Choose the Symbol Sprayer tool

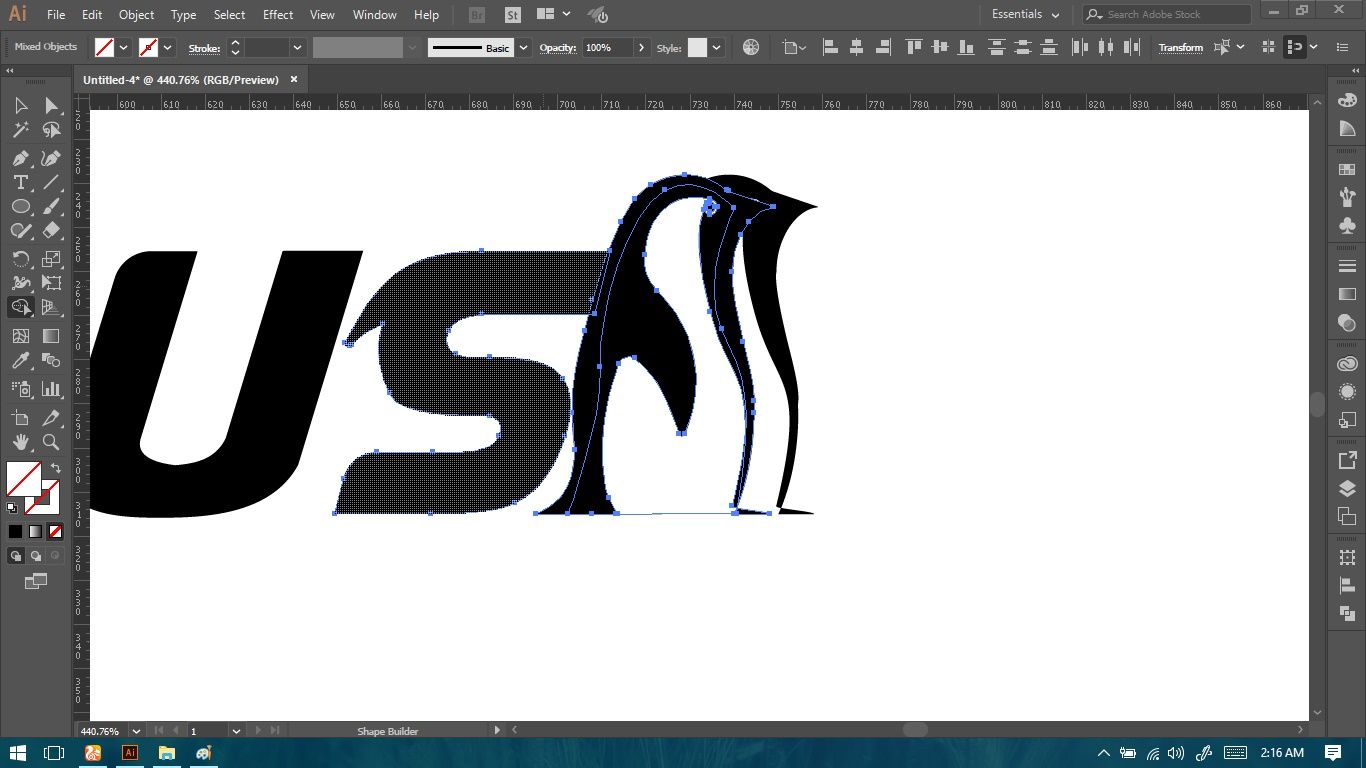point(20,388)
